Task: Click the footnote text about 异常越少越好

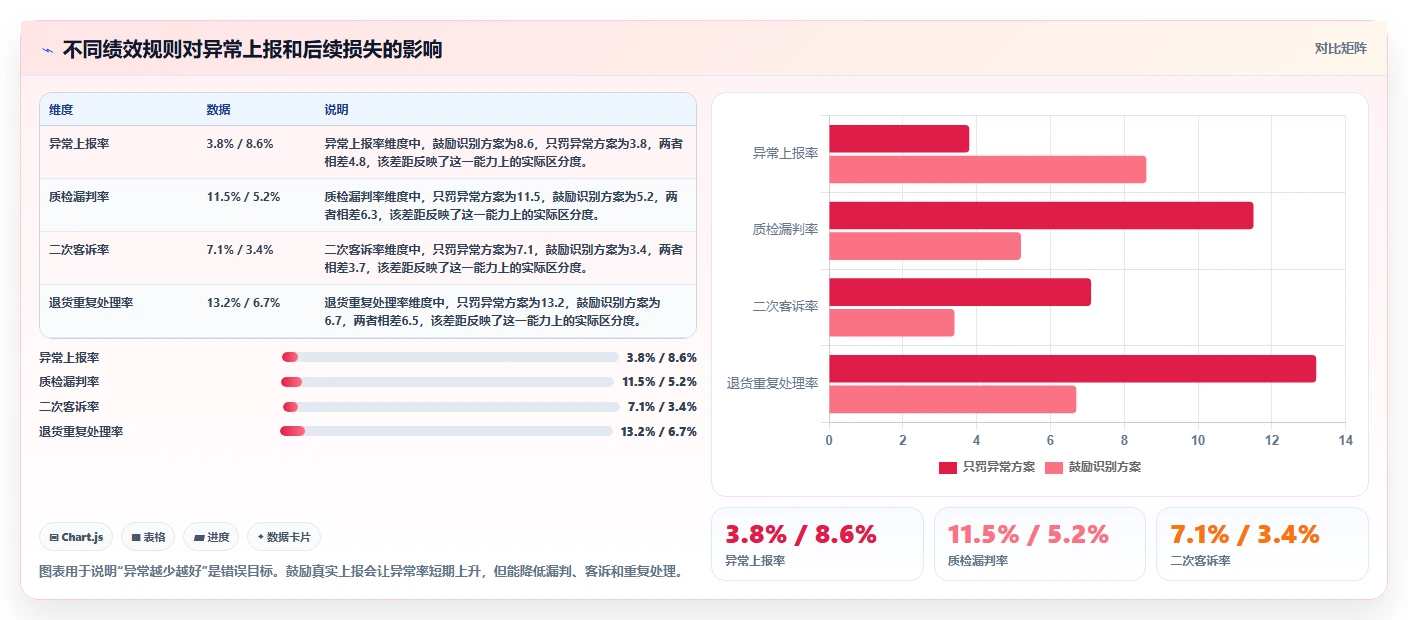Action: tap(362, 572)
